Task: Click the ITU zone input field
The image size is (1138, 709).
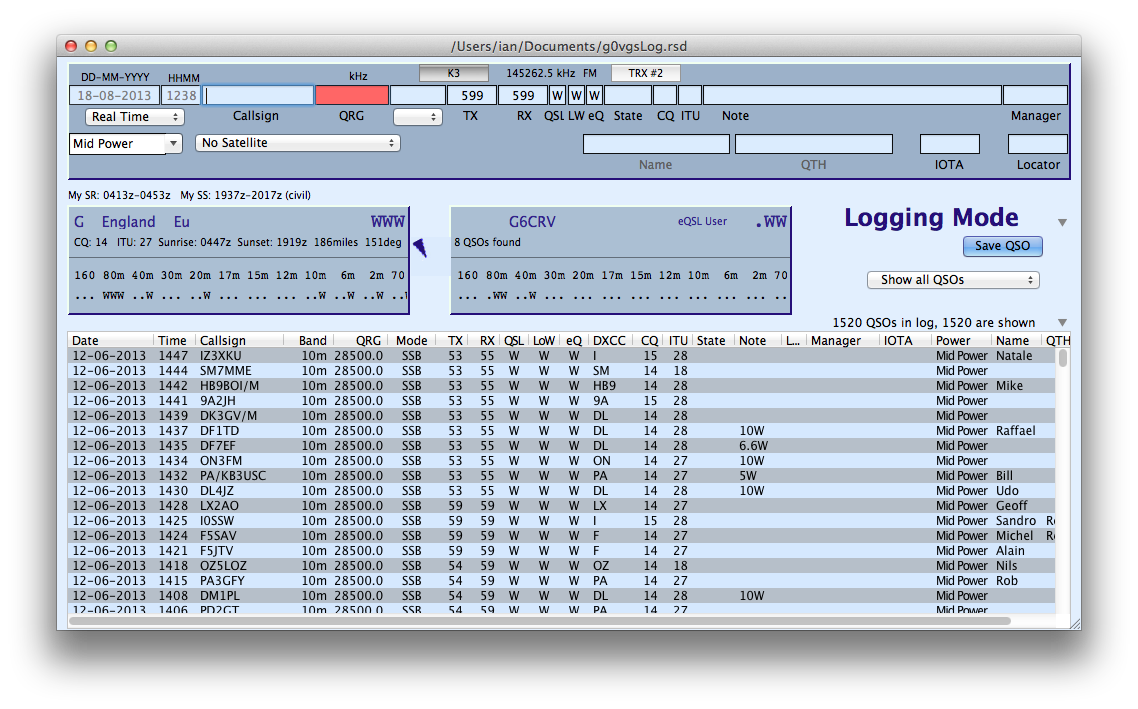Action: [690, 95]
